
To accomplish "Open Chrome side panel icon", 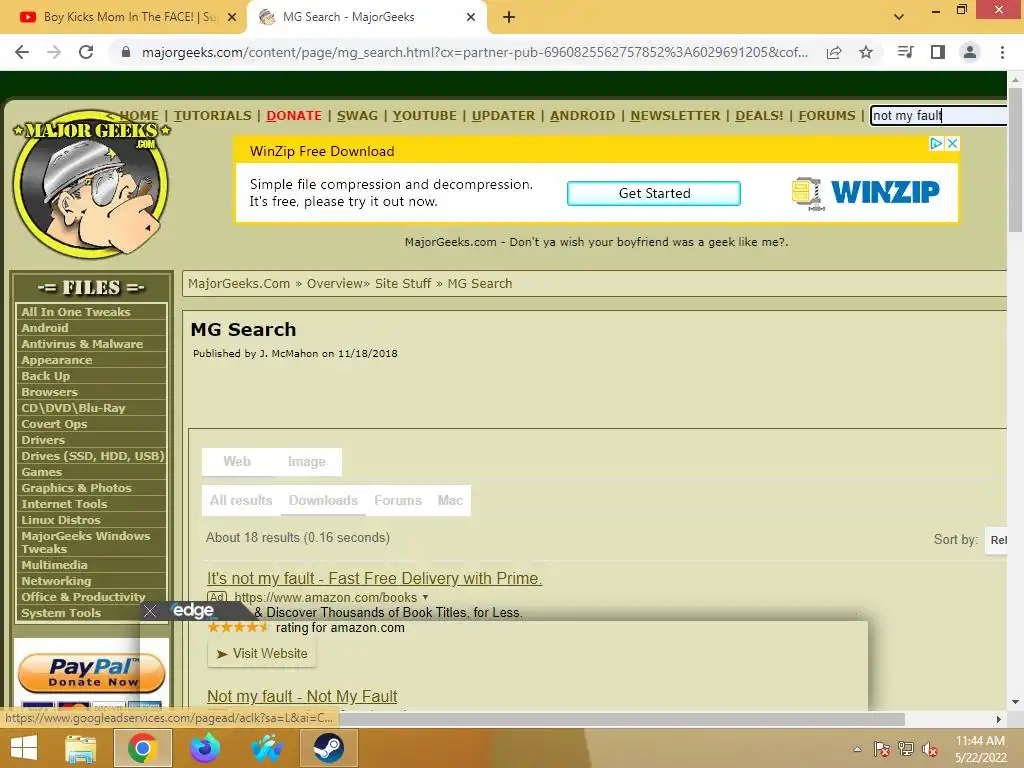I will tap(938, 52).
